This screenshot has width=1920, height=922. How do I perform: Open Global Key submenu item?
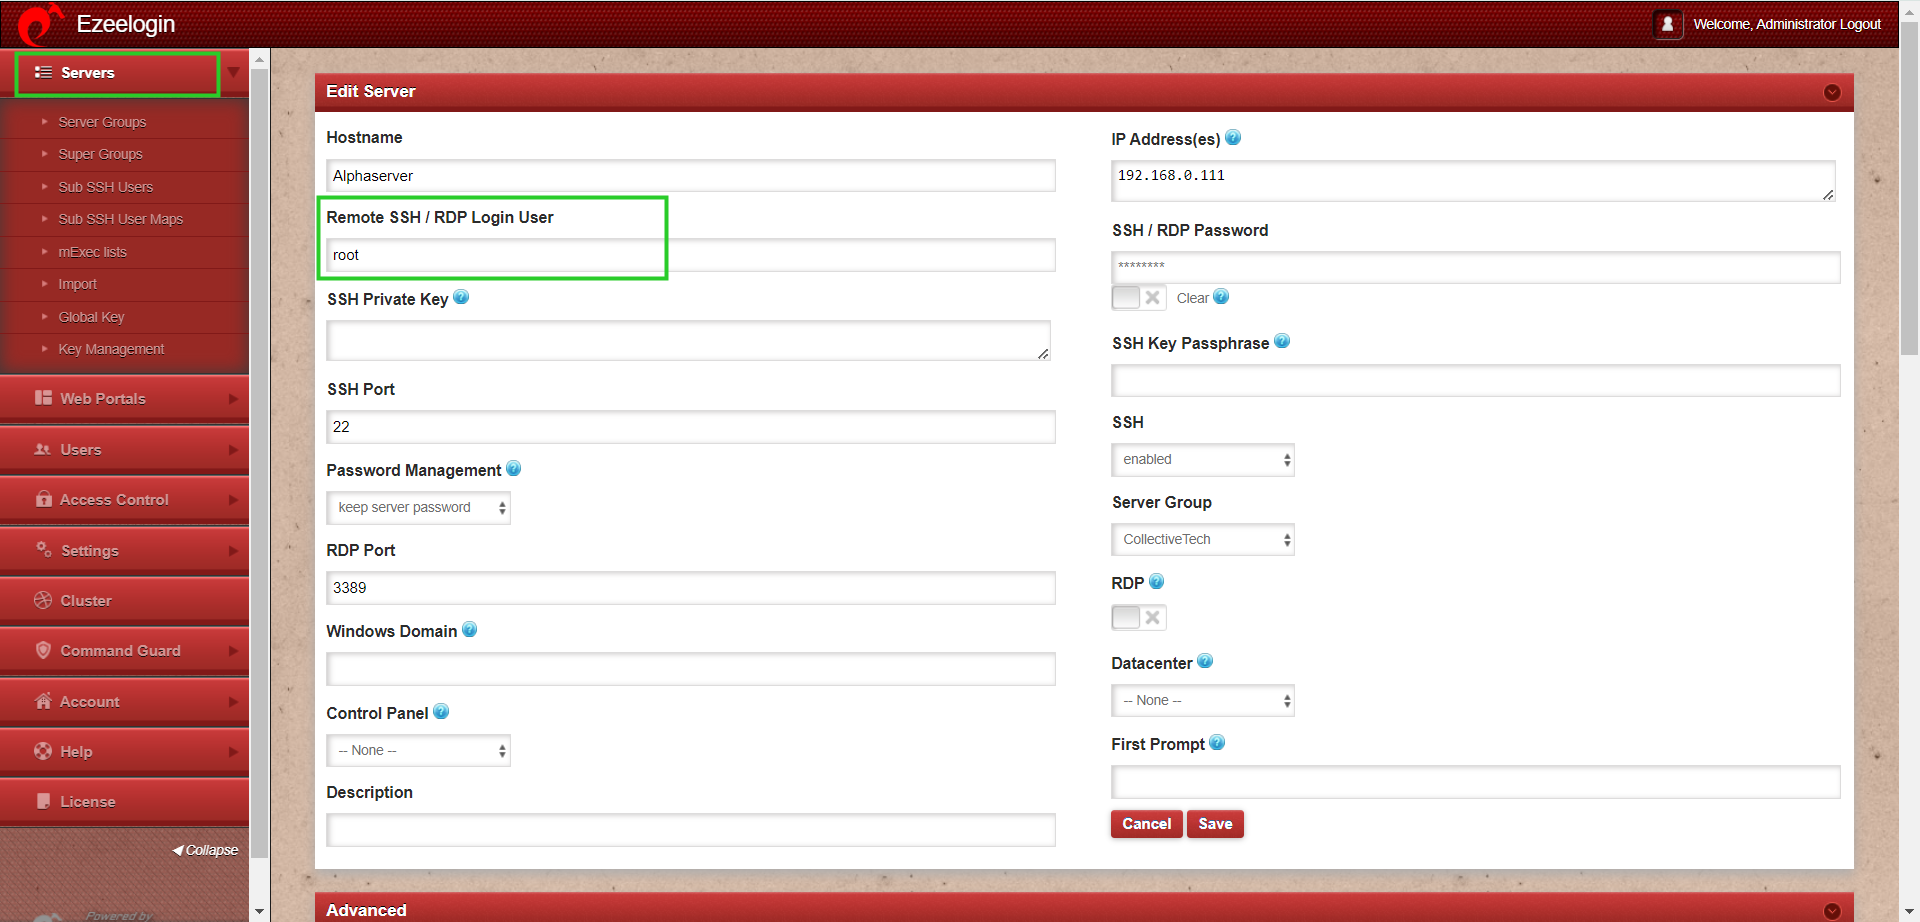pyautogui.click(x=91, y=317)
